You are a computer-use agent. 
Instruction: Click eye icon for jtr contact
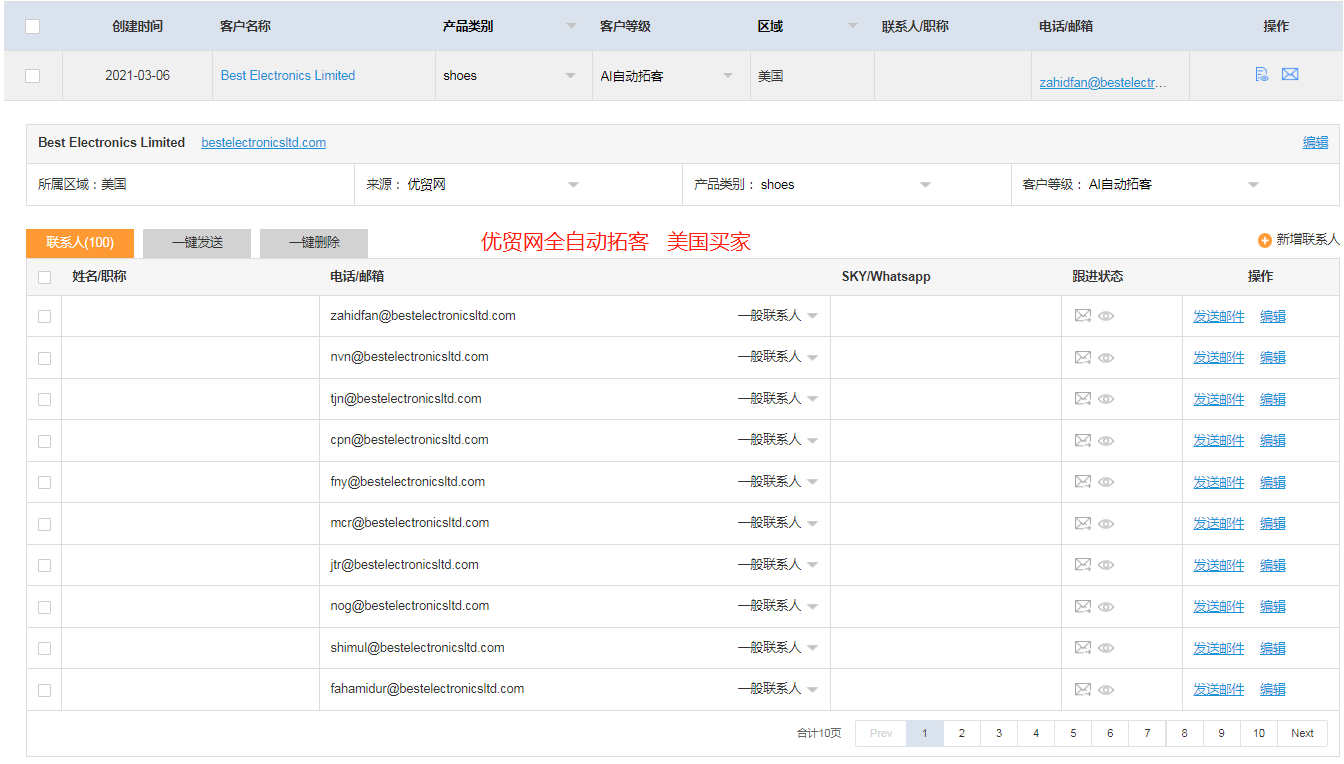[x=1106, y=565]
